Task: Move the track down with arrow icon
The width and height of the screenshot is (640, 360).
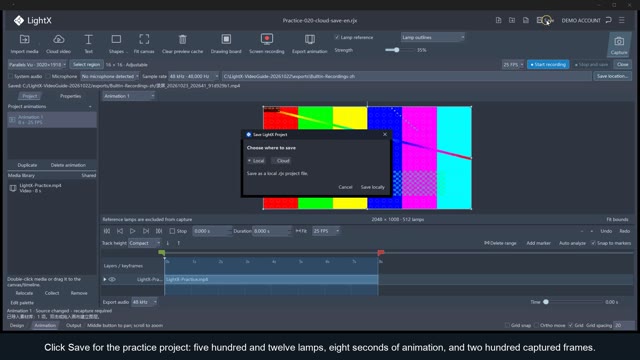Action: click(x=168, y=243)
